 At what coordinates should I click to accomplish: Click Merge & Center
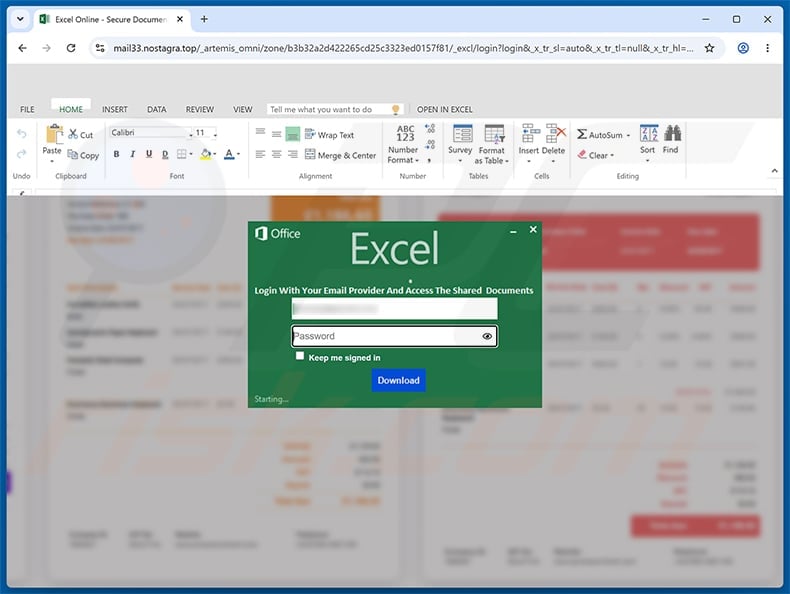341,155
